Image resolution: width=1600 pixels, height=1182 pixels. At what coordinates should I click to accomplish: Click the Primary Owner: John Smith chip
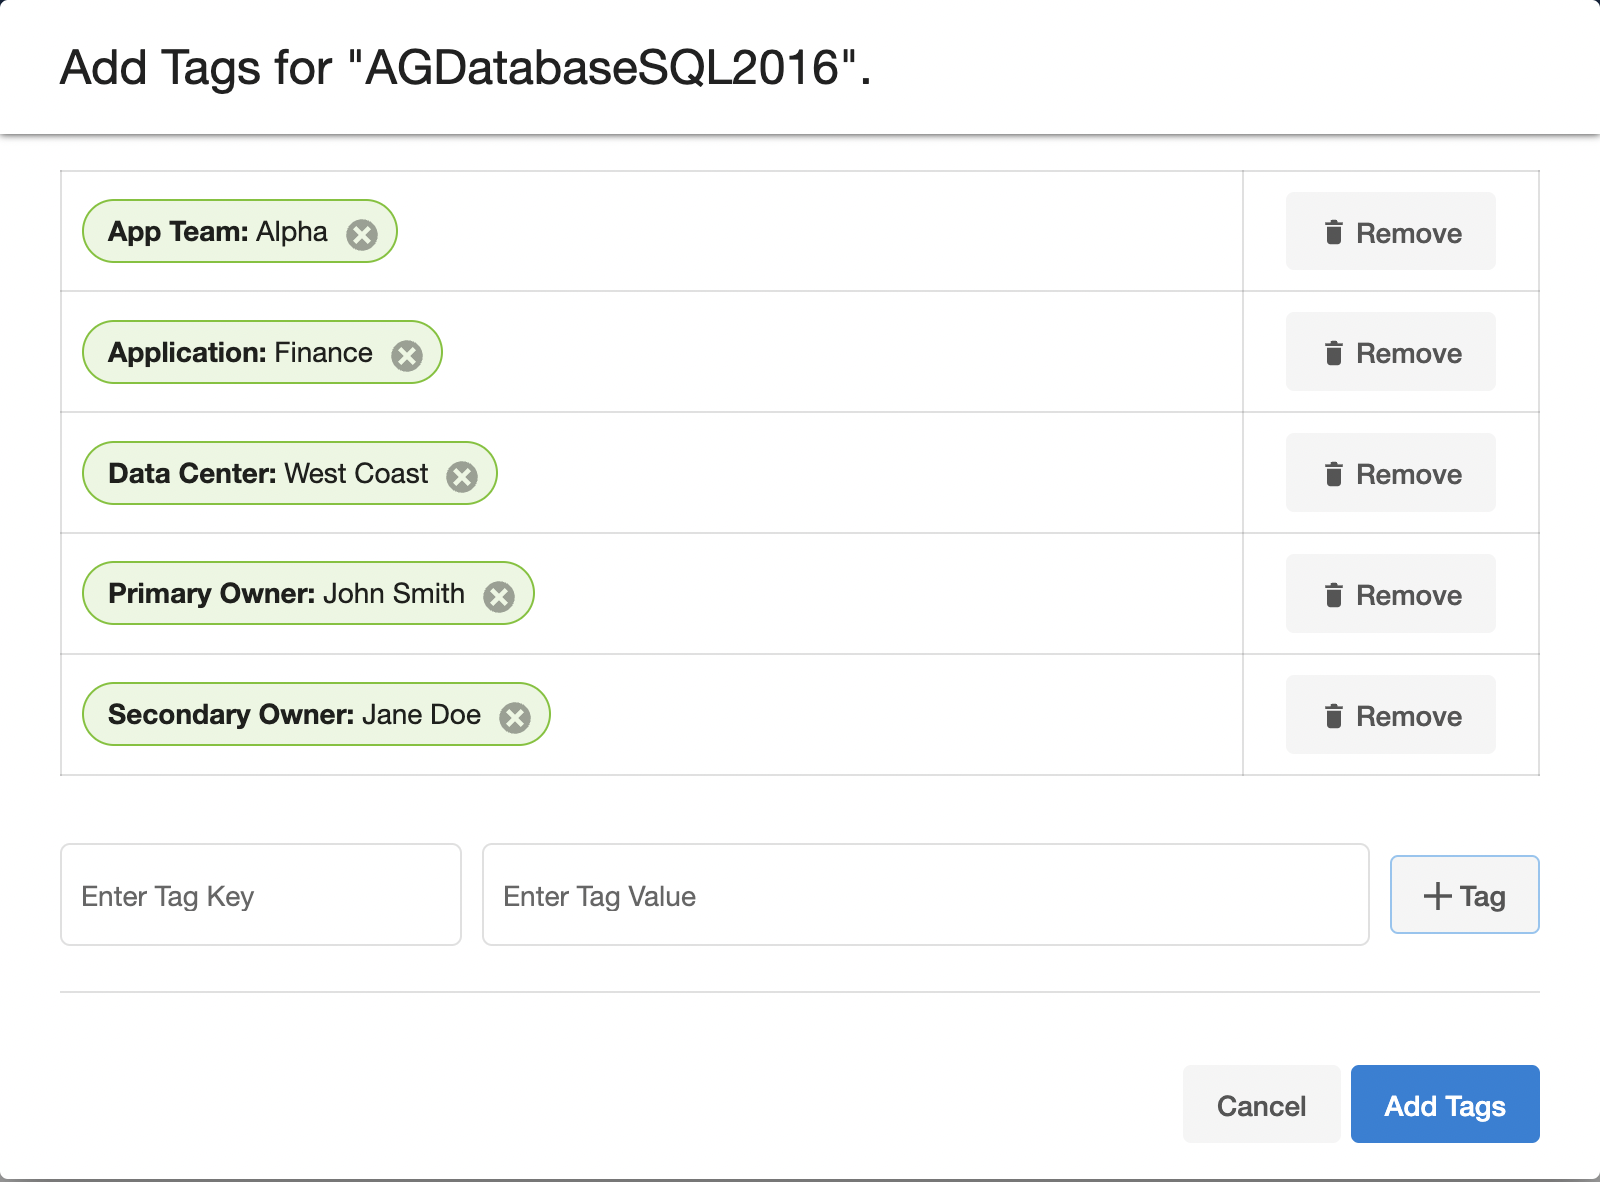(x=286, y=594)
